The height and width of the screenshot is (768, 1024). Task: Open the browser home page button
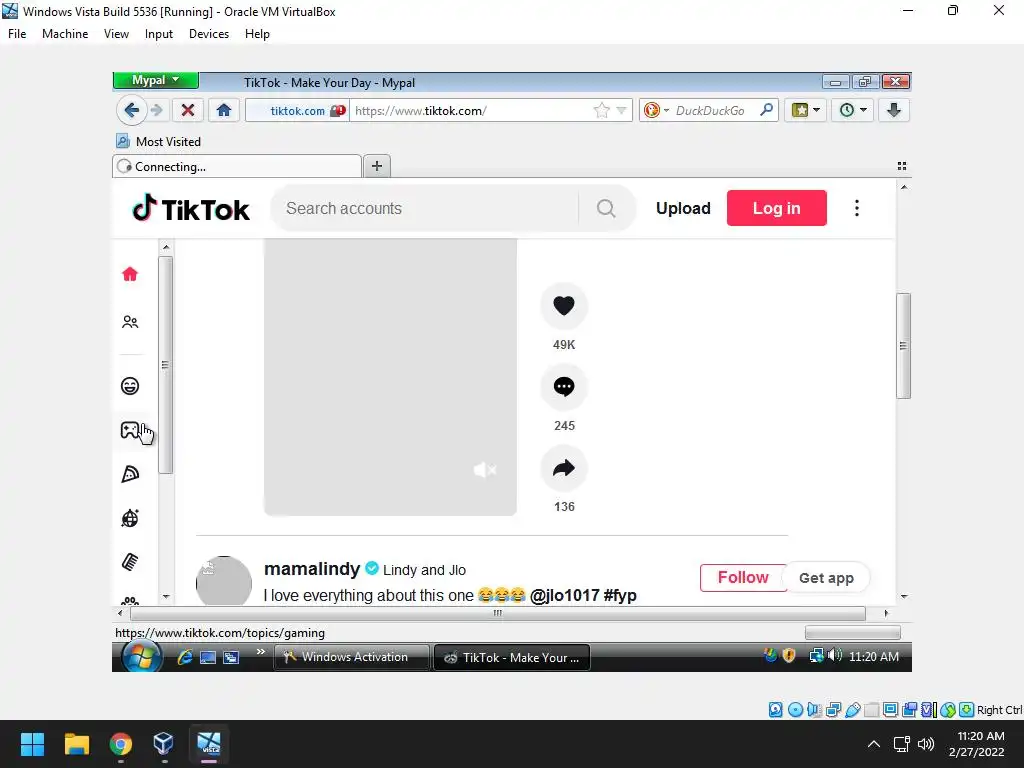224,110
